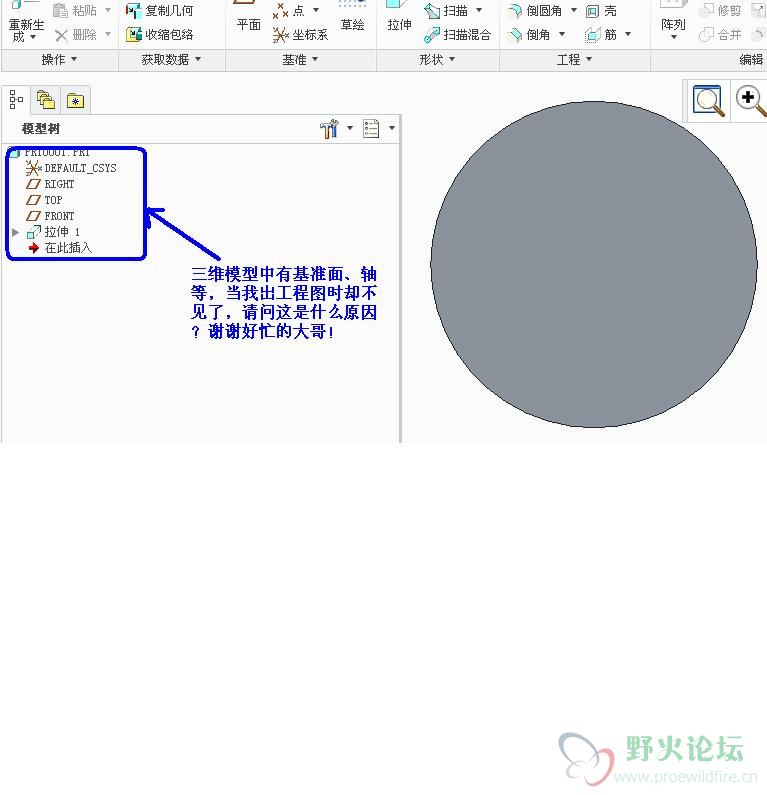Expand the 形状 group menu
Image resolution: width=767 pixels, height=795 pixels.
tap(437, 60)
